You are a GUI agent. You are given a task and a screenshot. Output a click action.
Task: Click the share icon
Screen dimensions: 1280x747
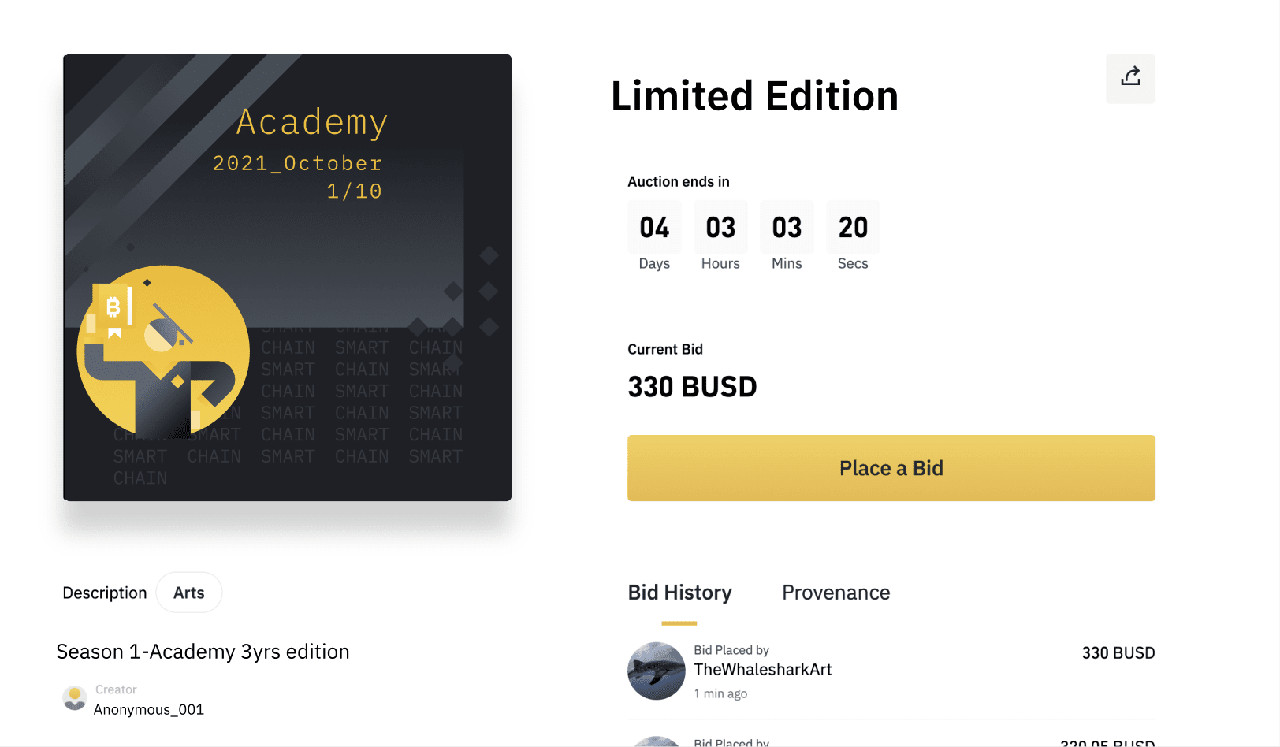click(x=1130, y=78)
